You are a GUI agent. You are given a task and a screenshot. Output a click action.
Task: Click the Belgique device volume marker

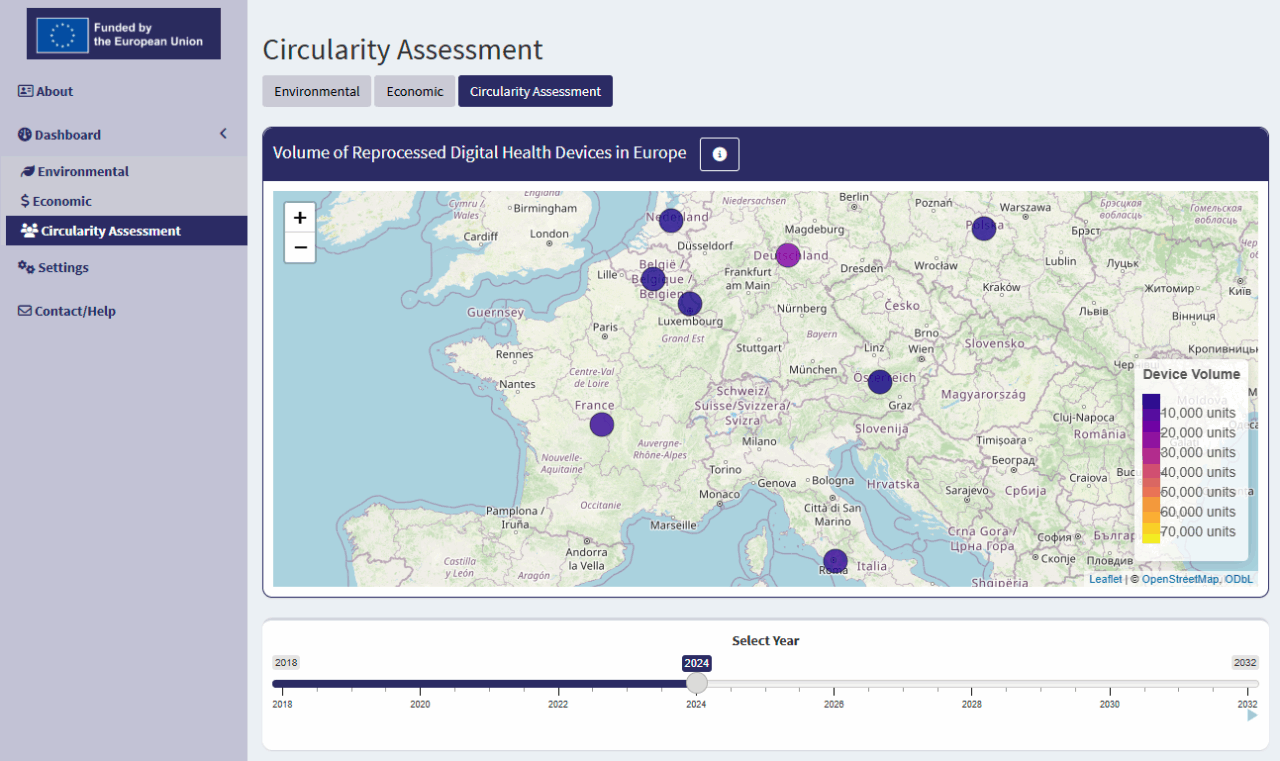click(653, 279)
